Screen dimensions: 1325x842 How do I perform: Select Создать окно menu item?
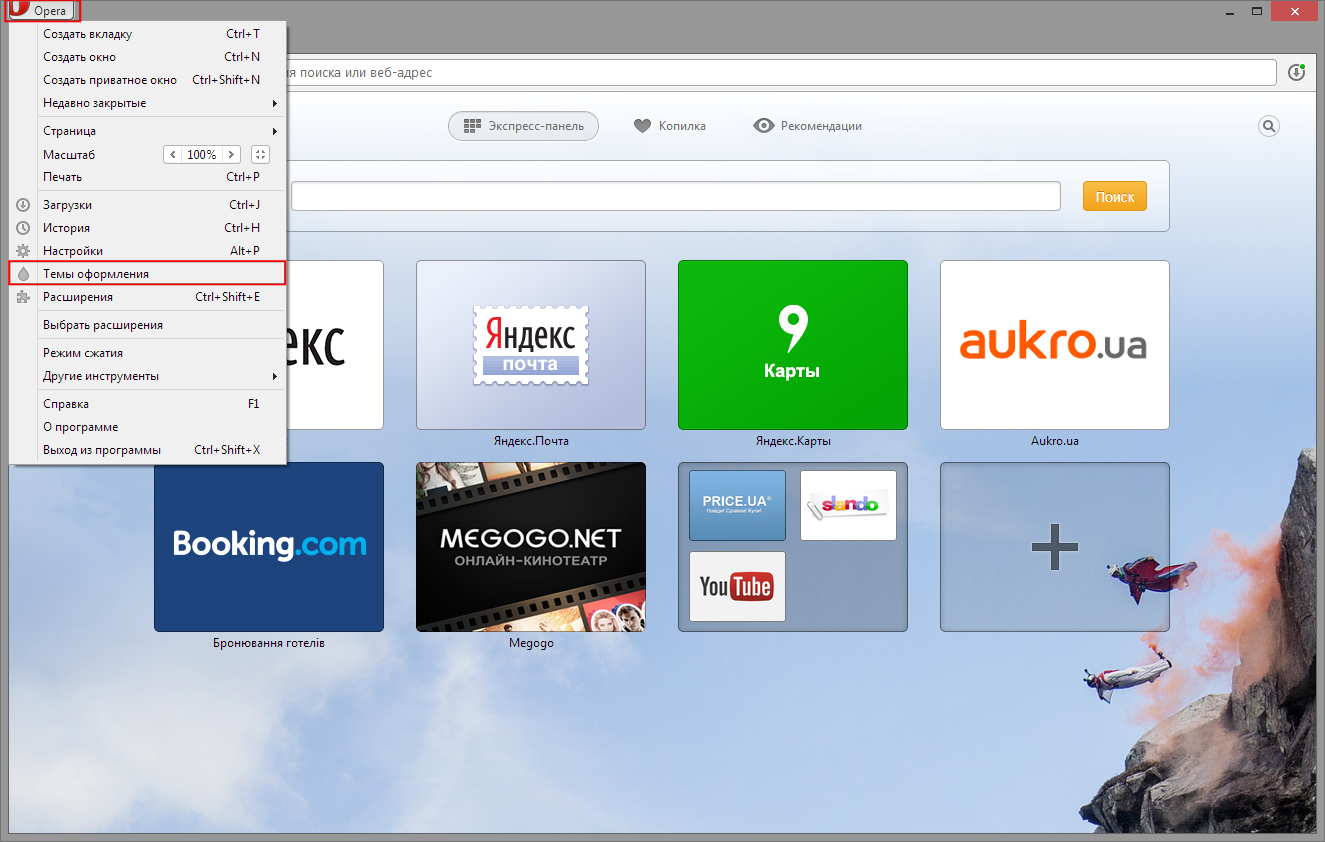coord(148,57)
